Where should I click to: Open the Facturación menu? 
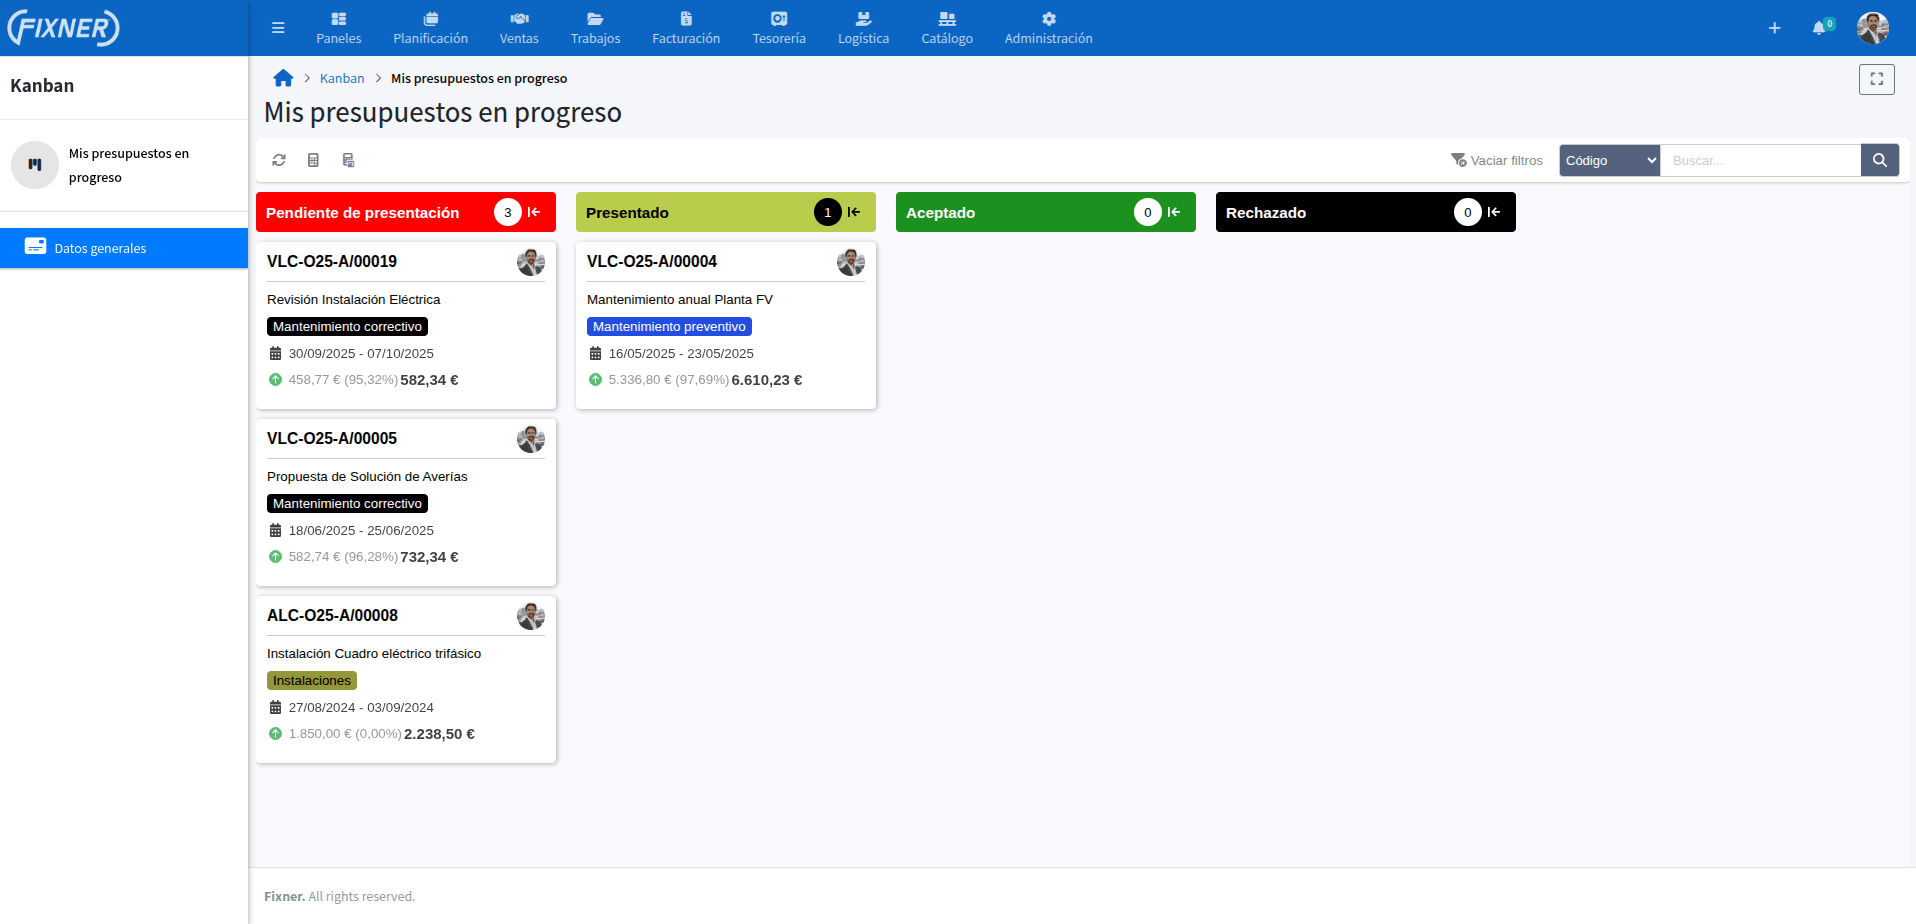(686, 28)
